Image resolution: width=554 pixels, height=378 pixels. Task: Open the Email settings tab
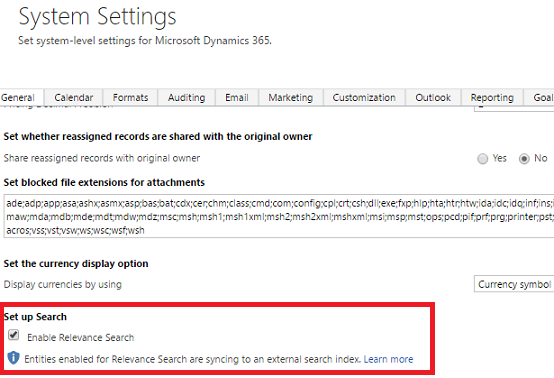pos(237,98)
